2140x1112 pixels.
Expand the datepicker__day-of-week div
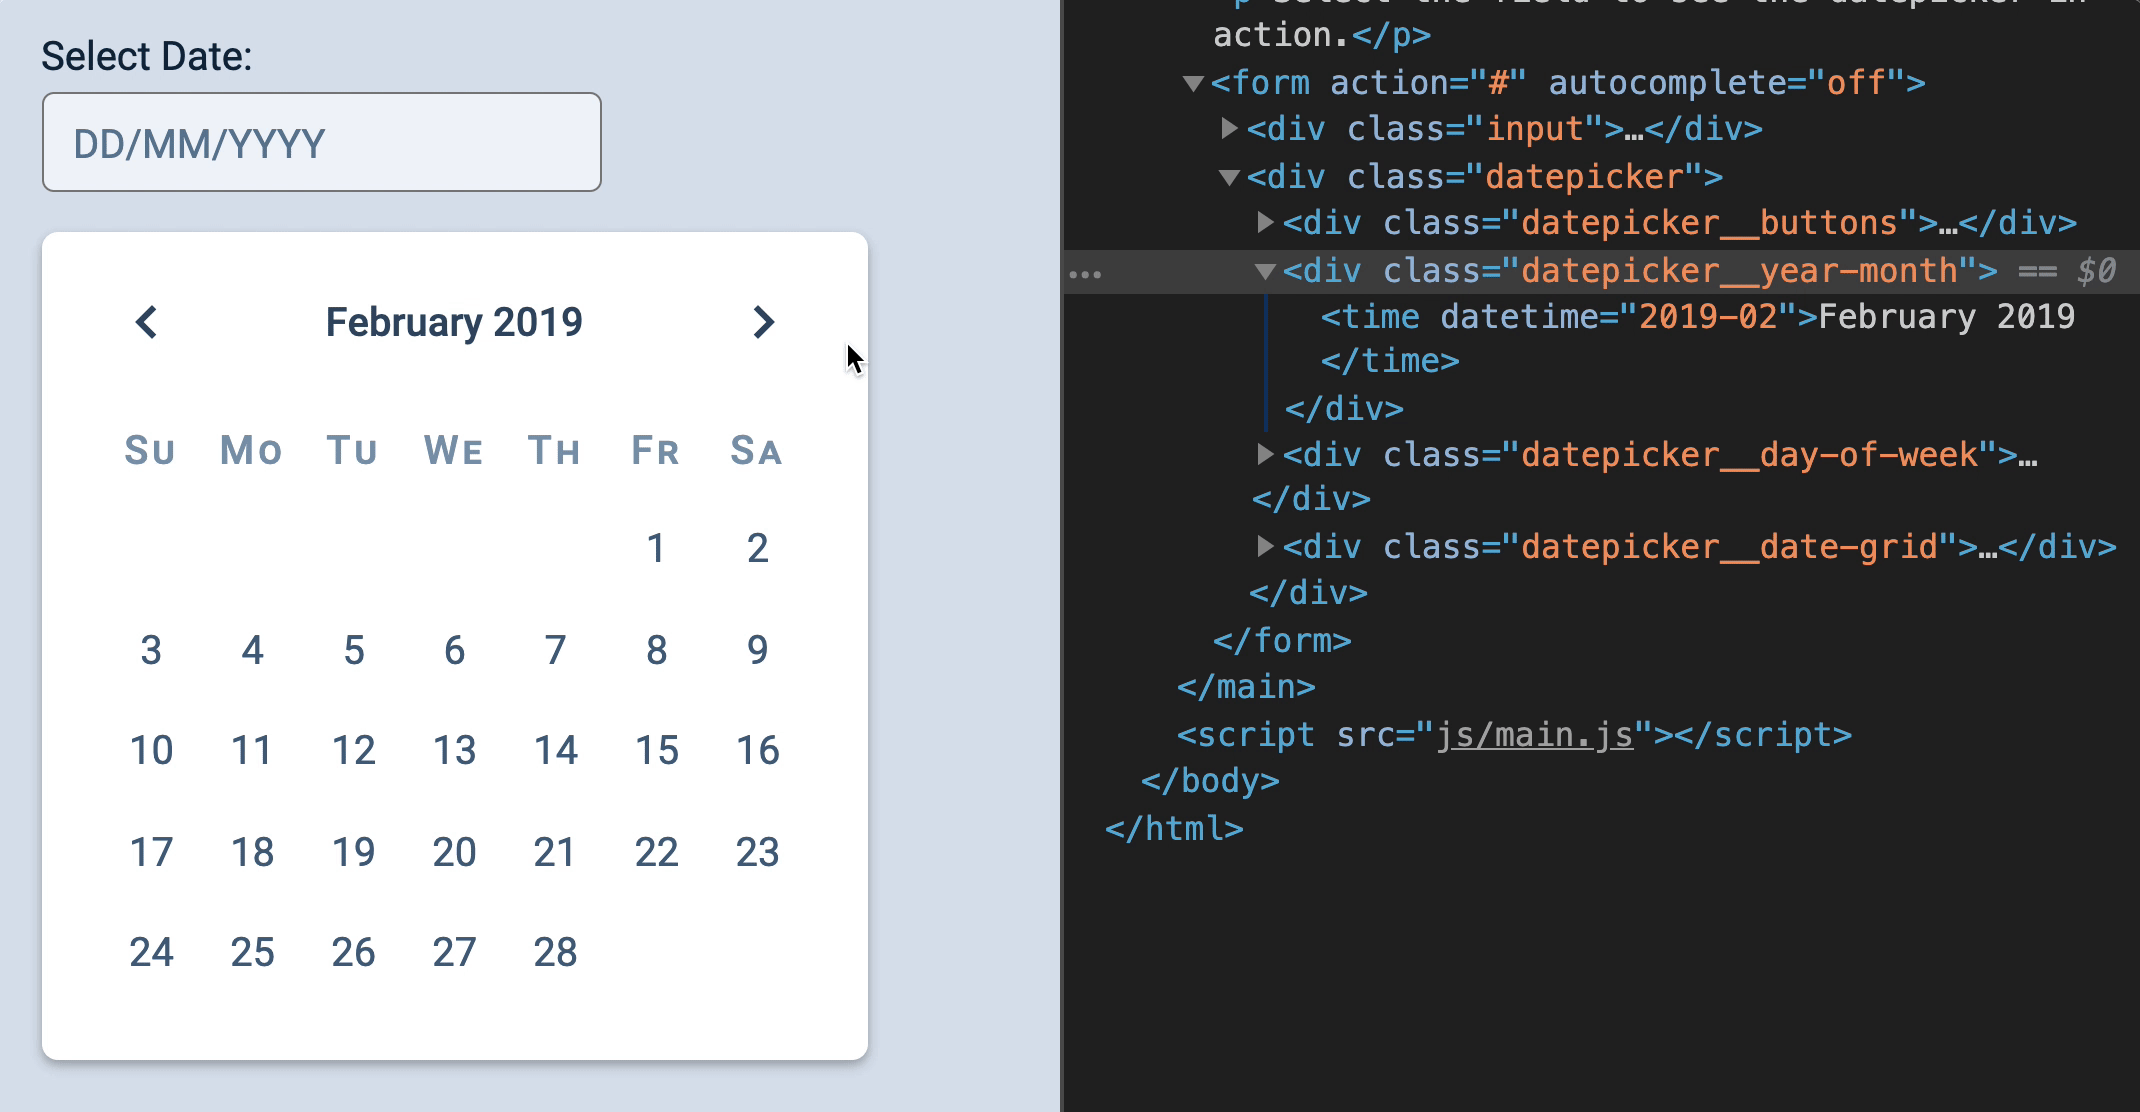(x=1264, y=454)
